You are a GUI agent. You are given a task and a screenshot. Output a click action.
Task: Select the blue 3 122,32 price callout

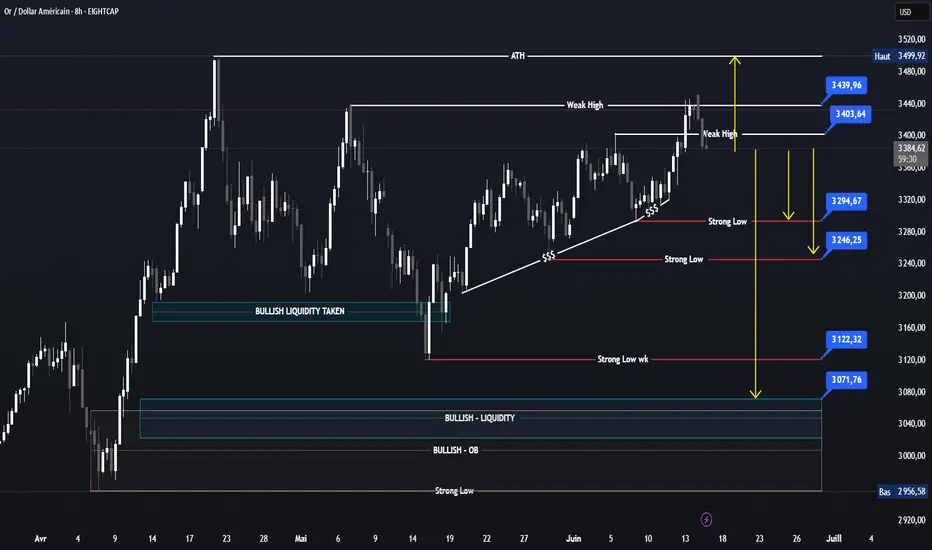(846, 339)
